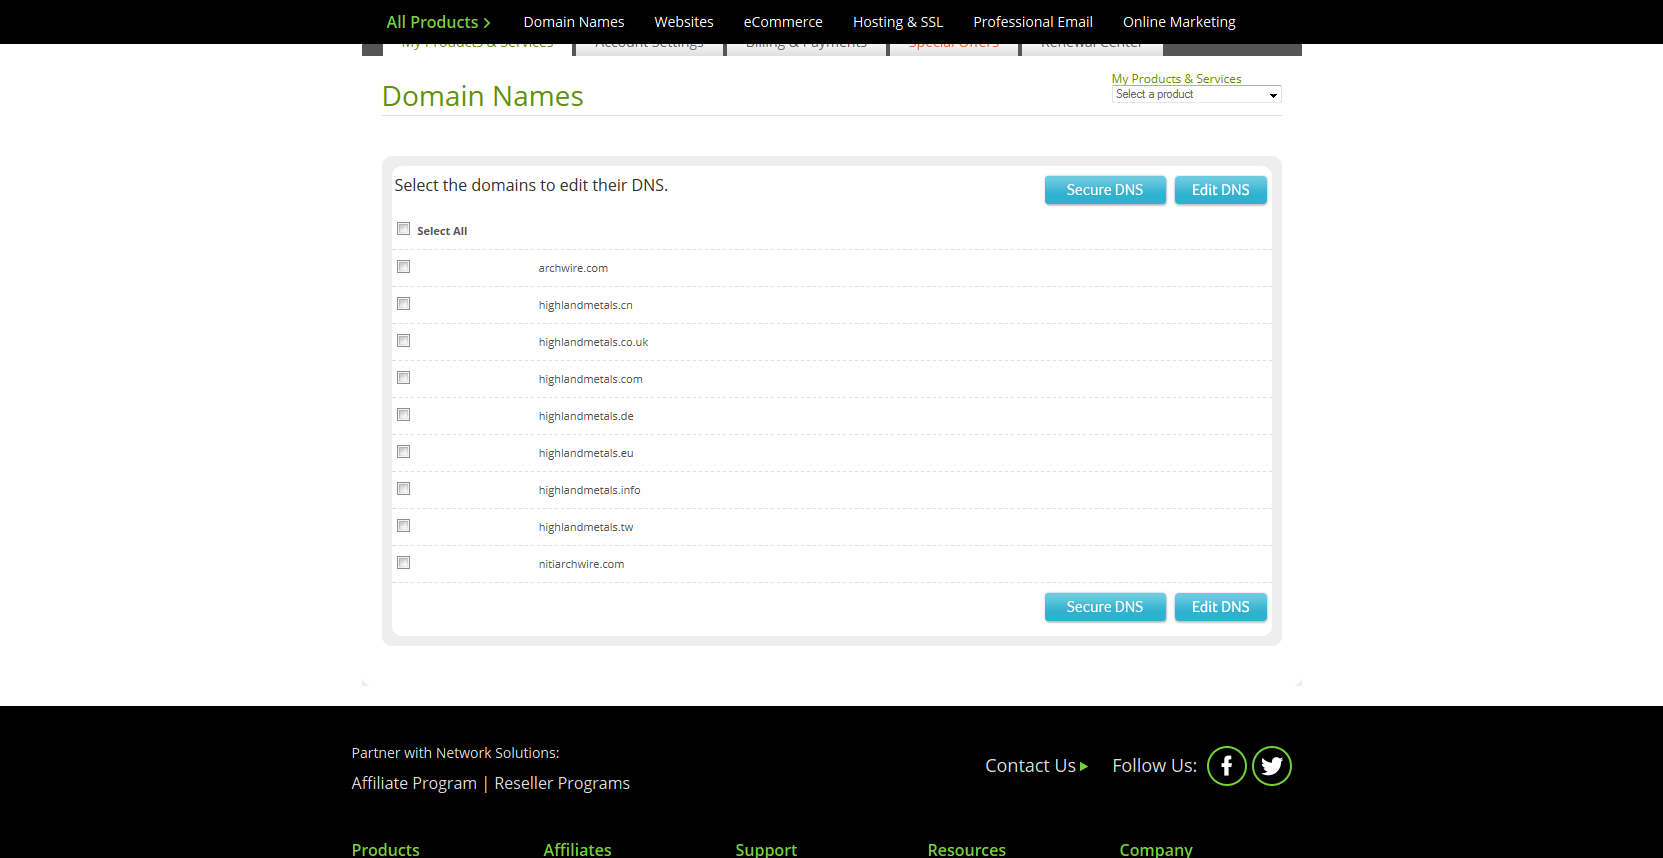The width and height of the screenshot is (1663, 858).
Task: Click the bottom Edit DNS button
Action: tap(1221, 607)
